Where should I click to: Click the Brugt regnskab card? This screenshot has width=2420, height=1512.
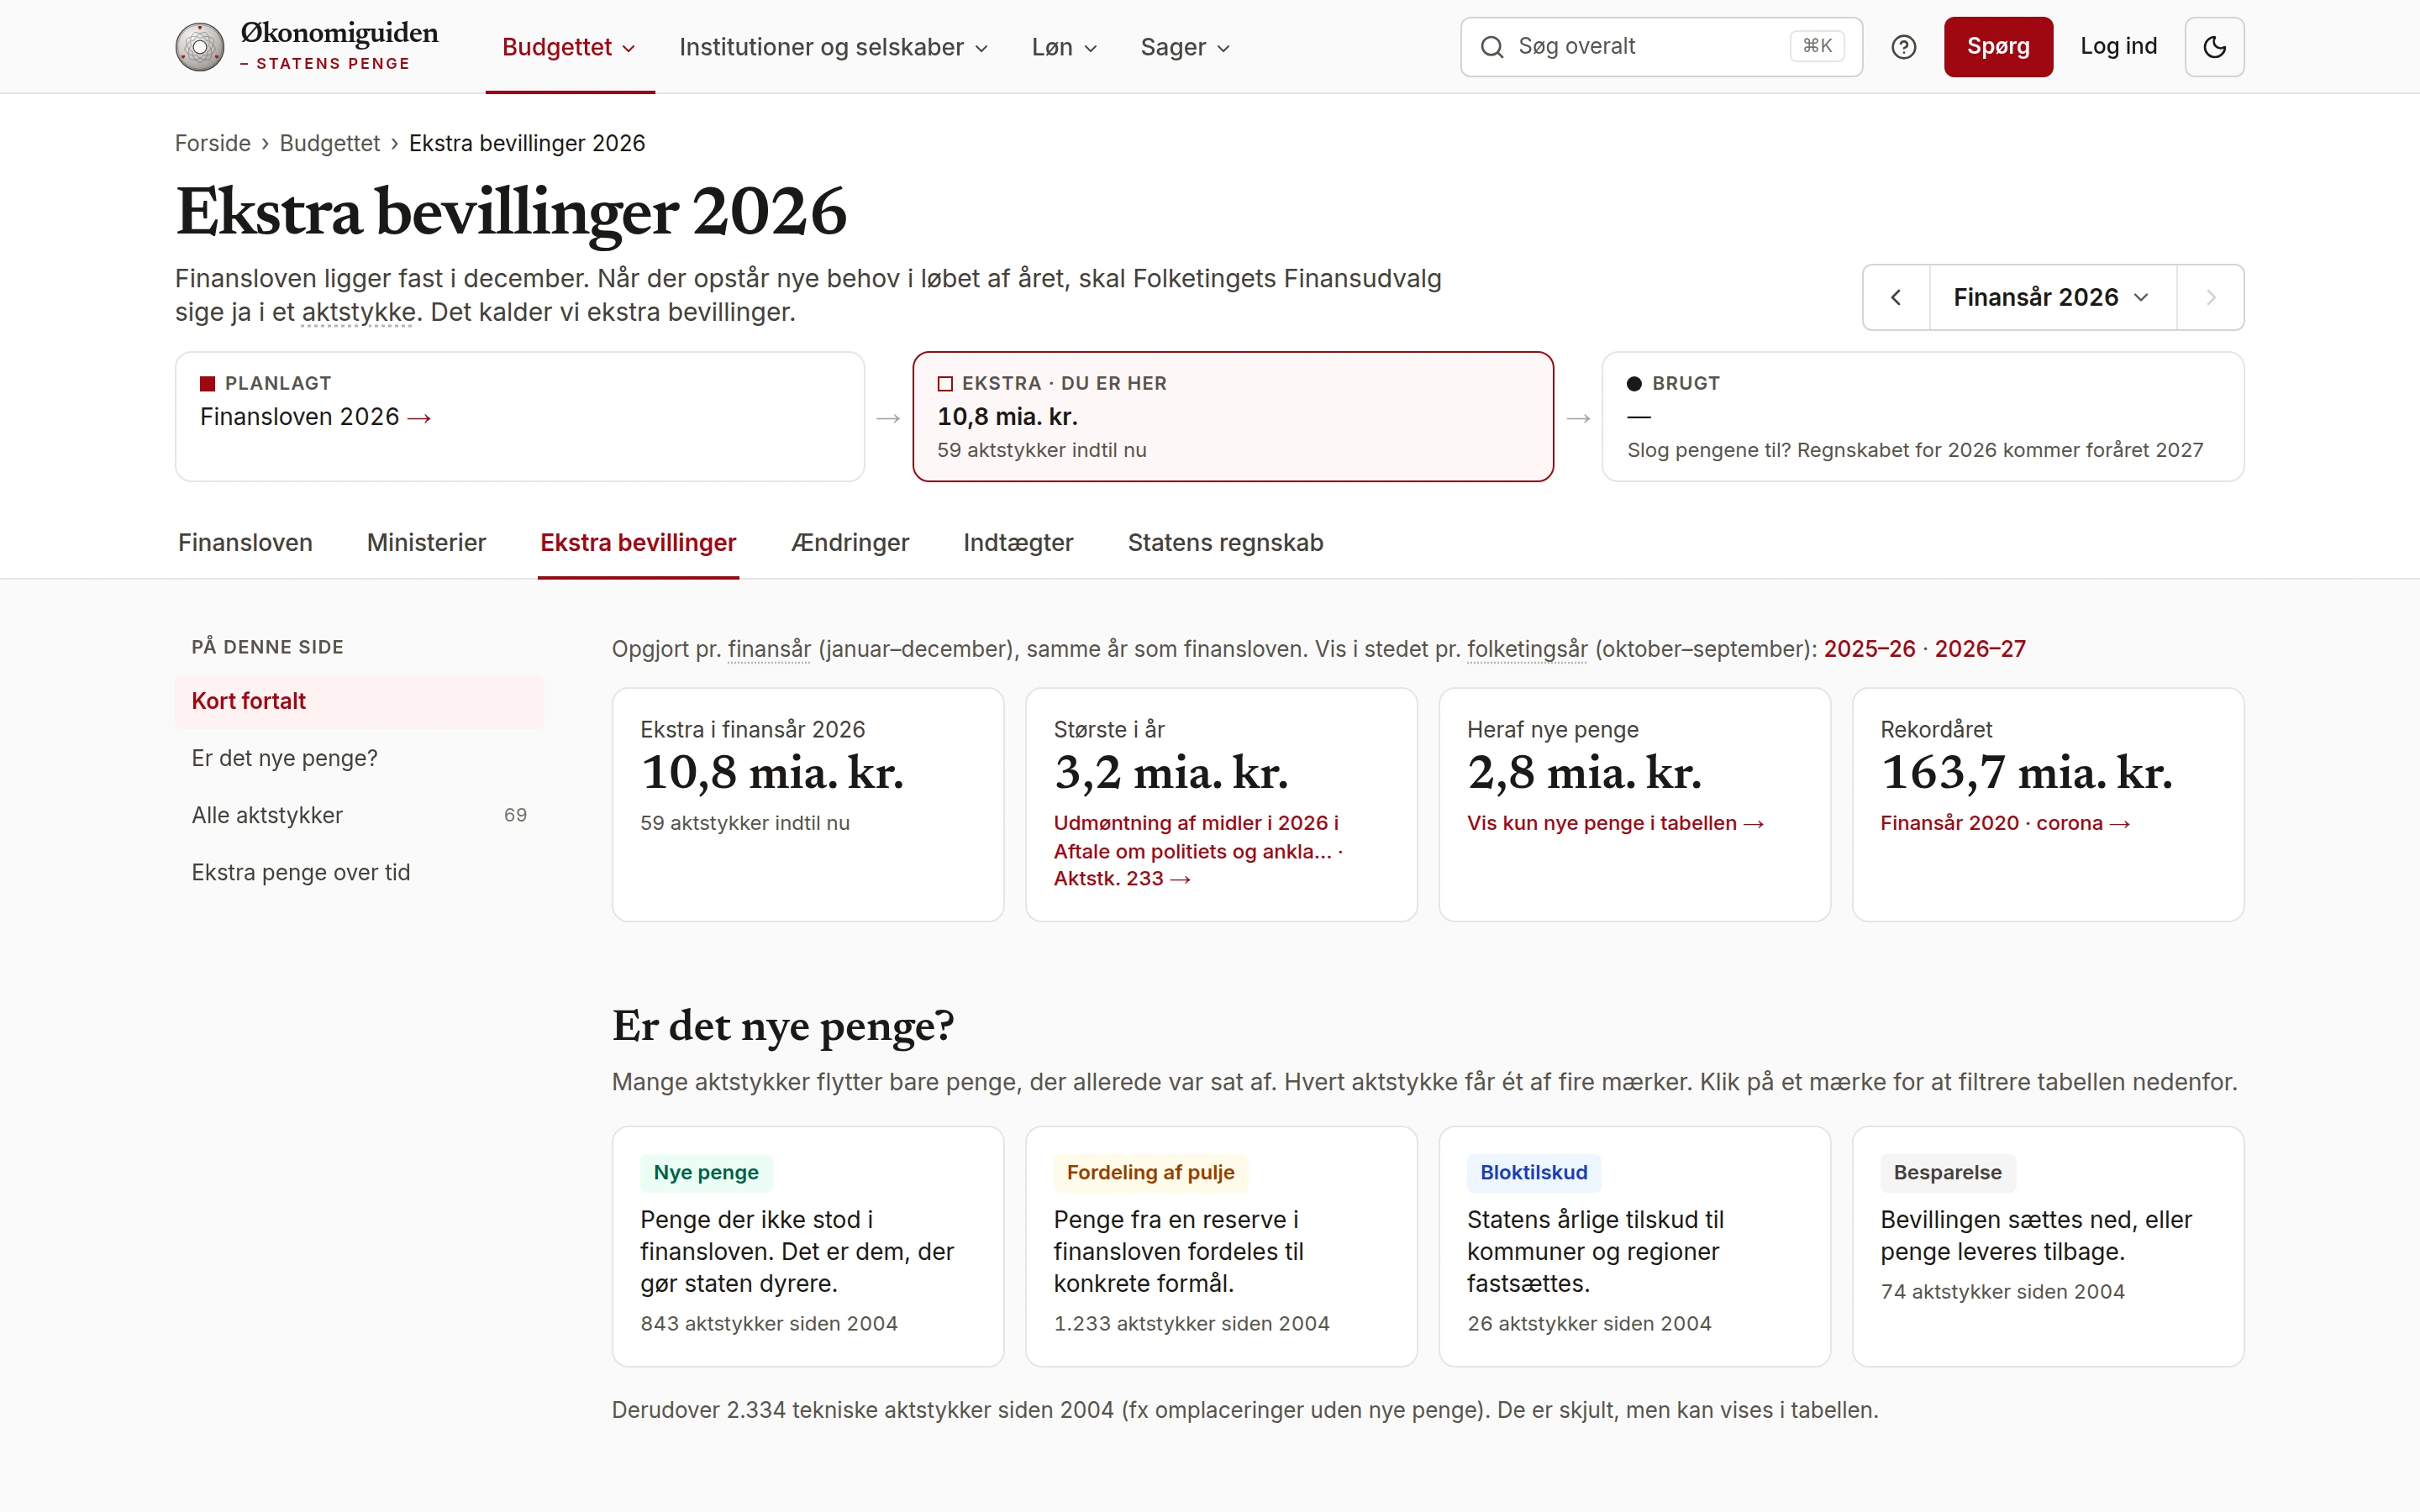1922,416
